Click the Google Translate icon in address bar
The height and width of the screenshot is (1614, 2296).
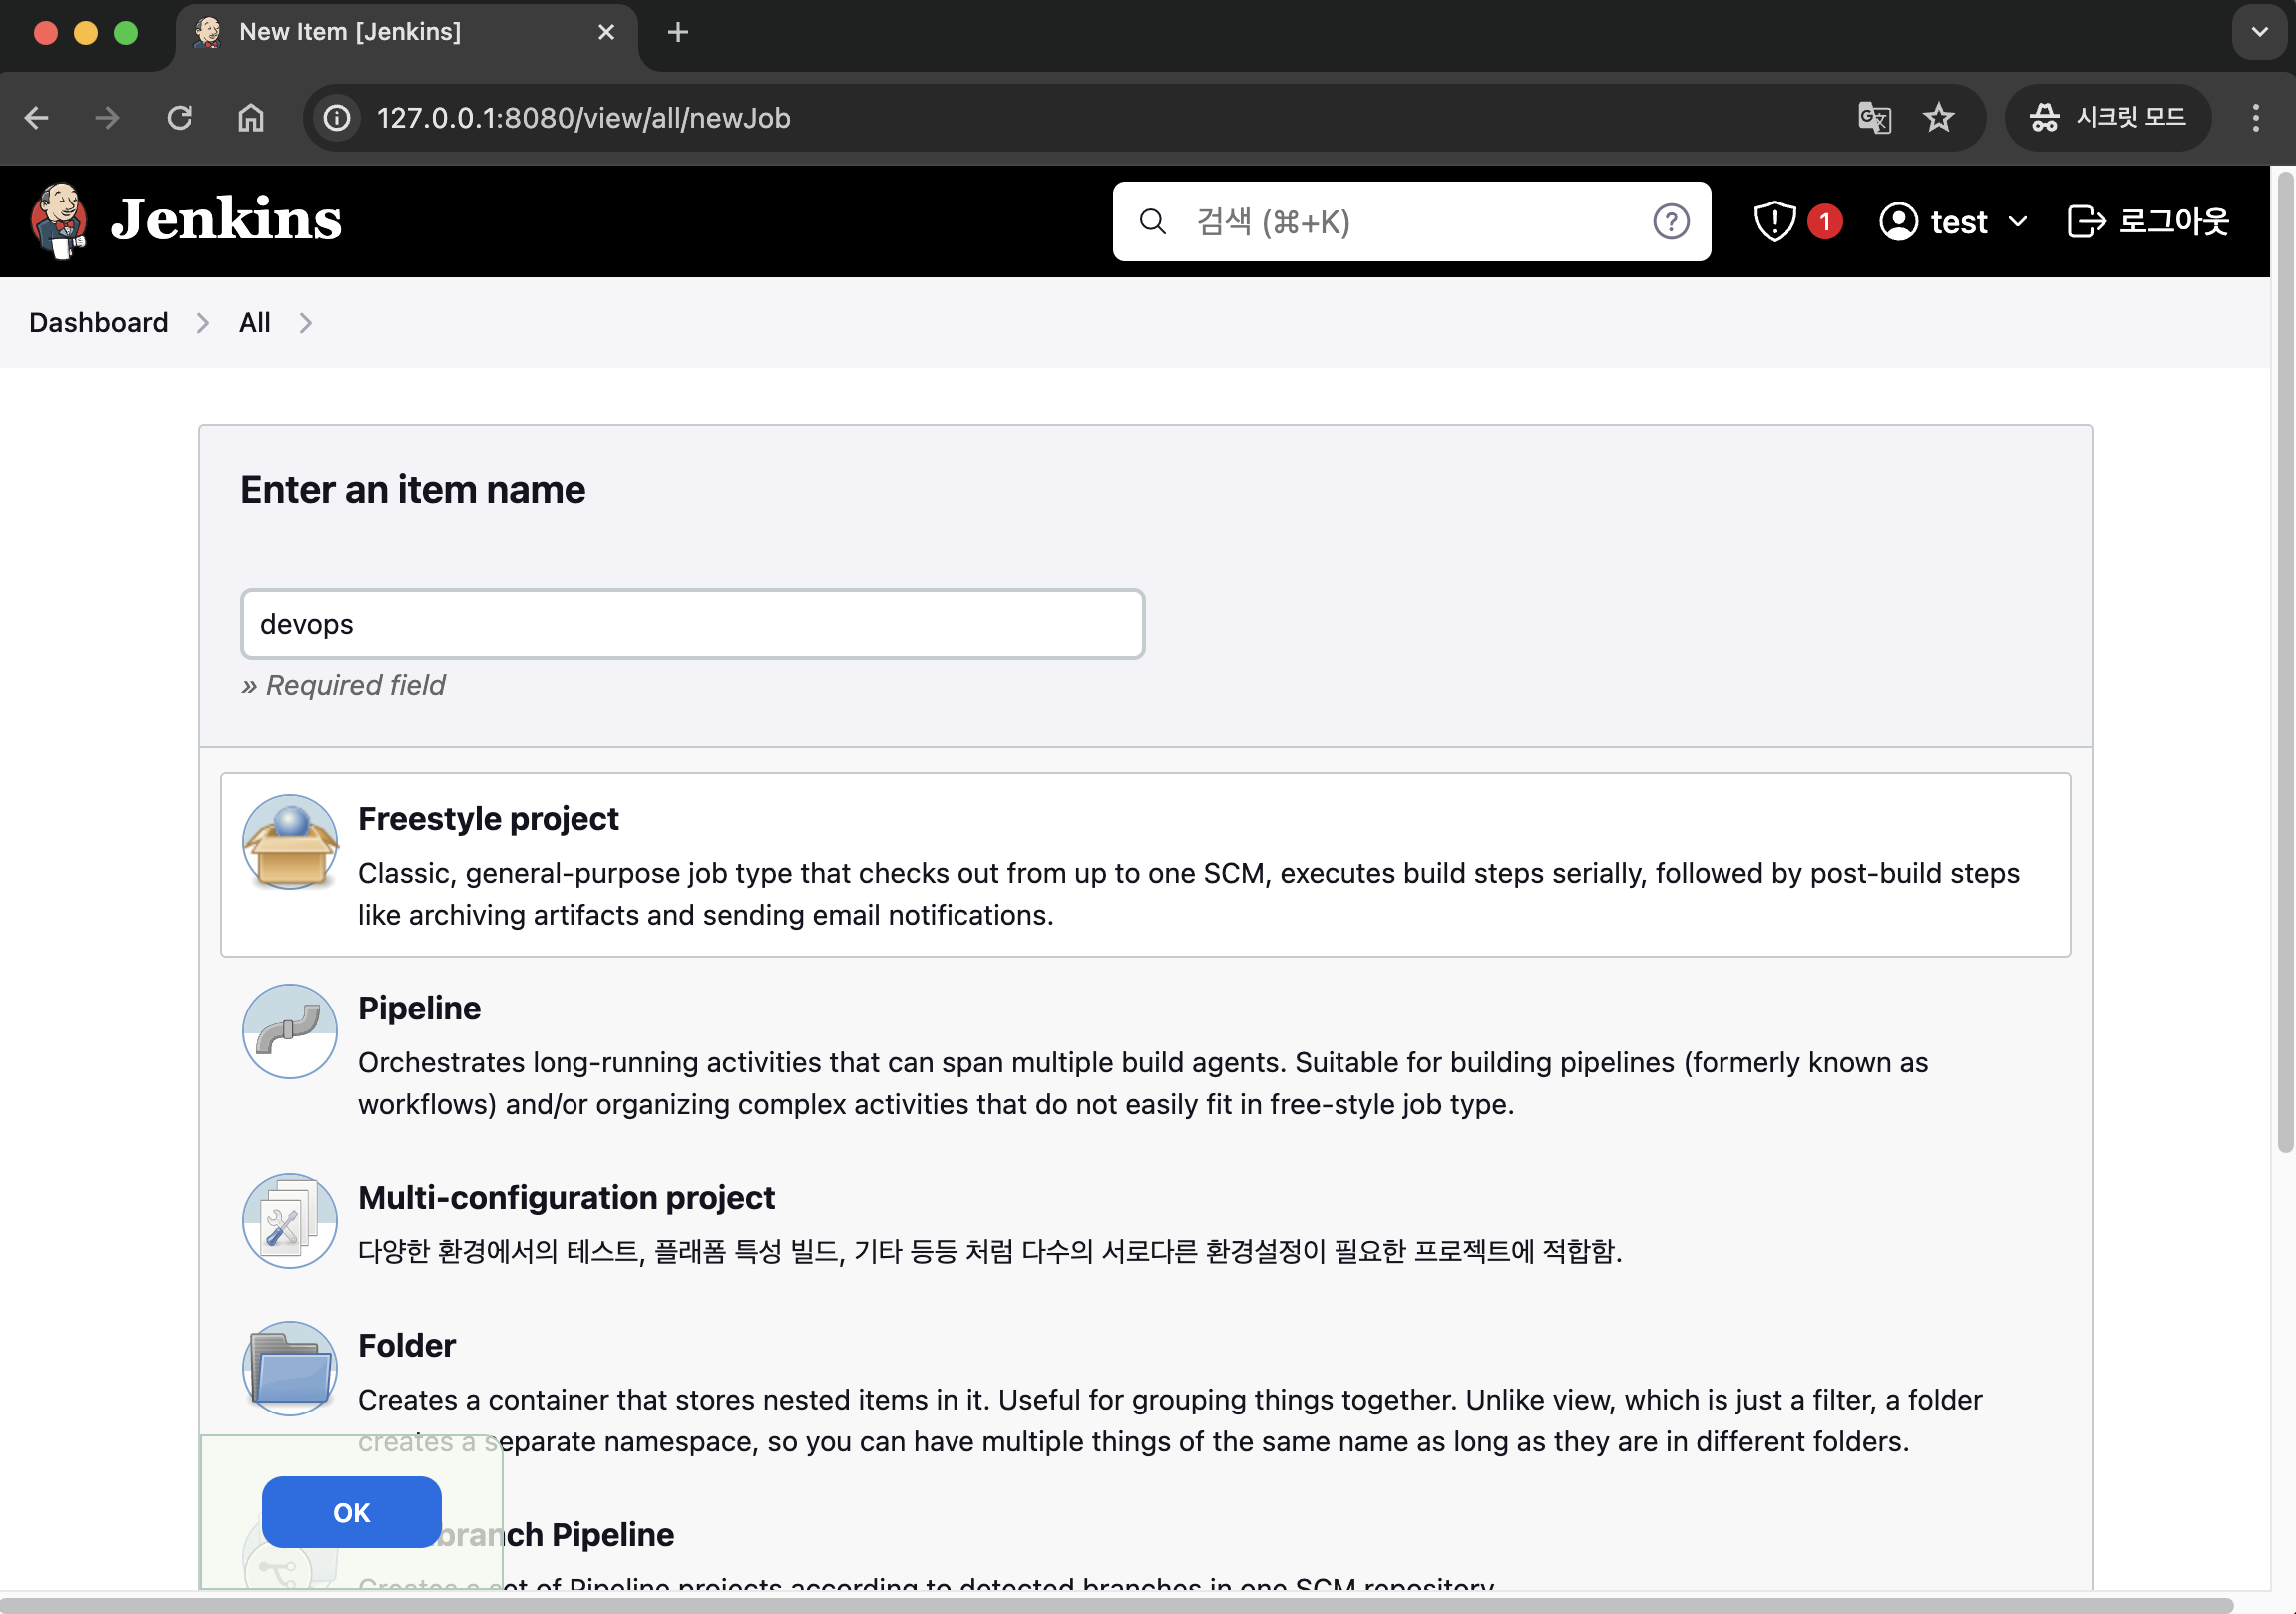[1874, 117]
